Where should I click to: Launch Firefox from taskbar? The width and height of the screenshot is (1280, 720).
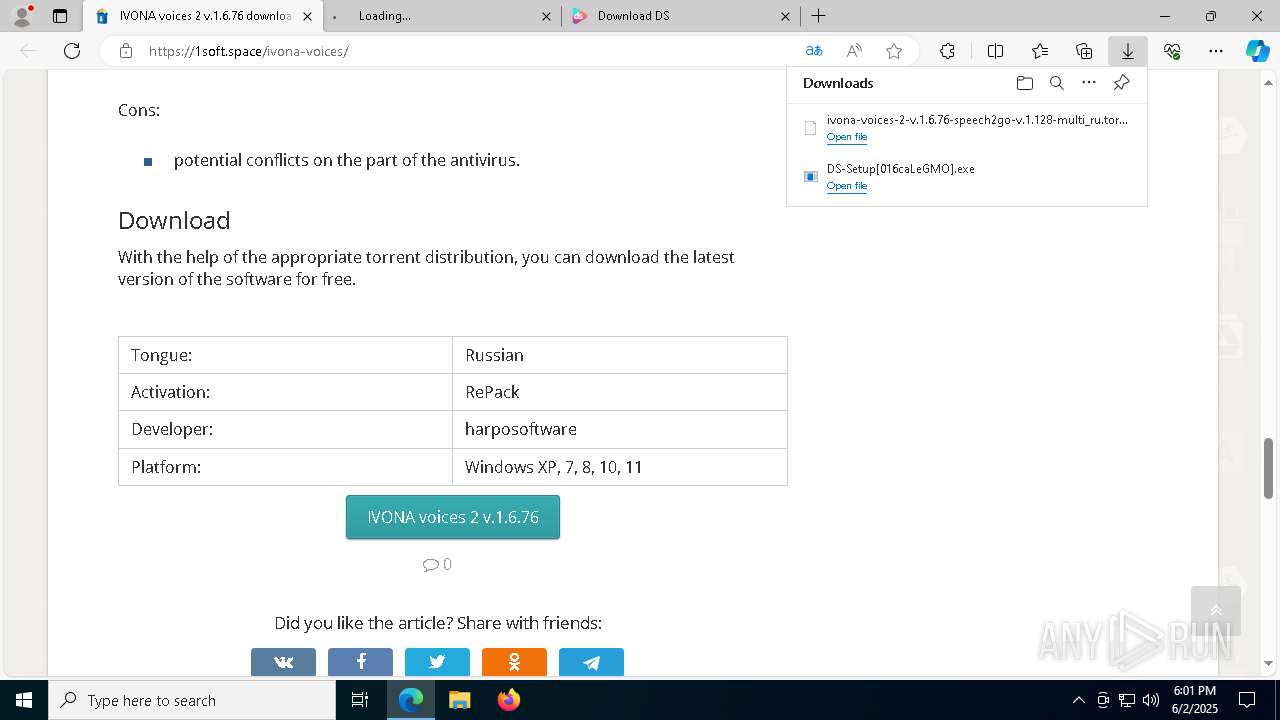[508, 700]
